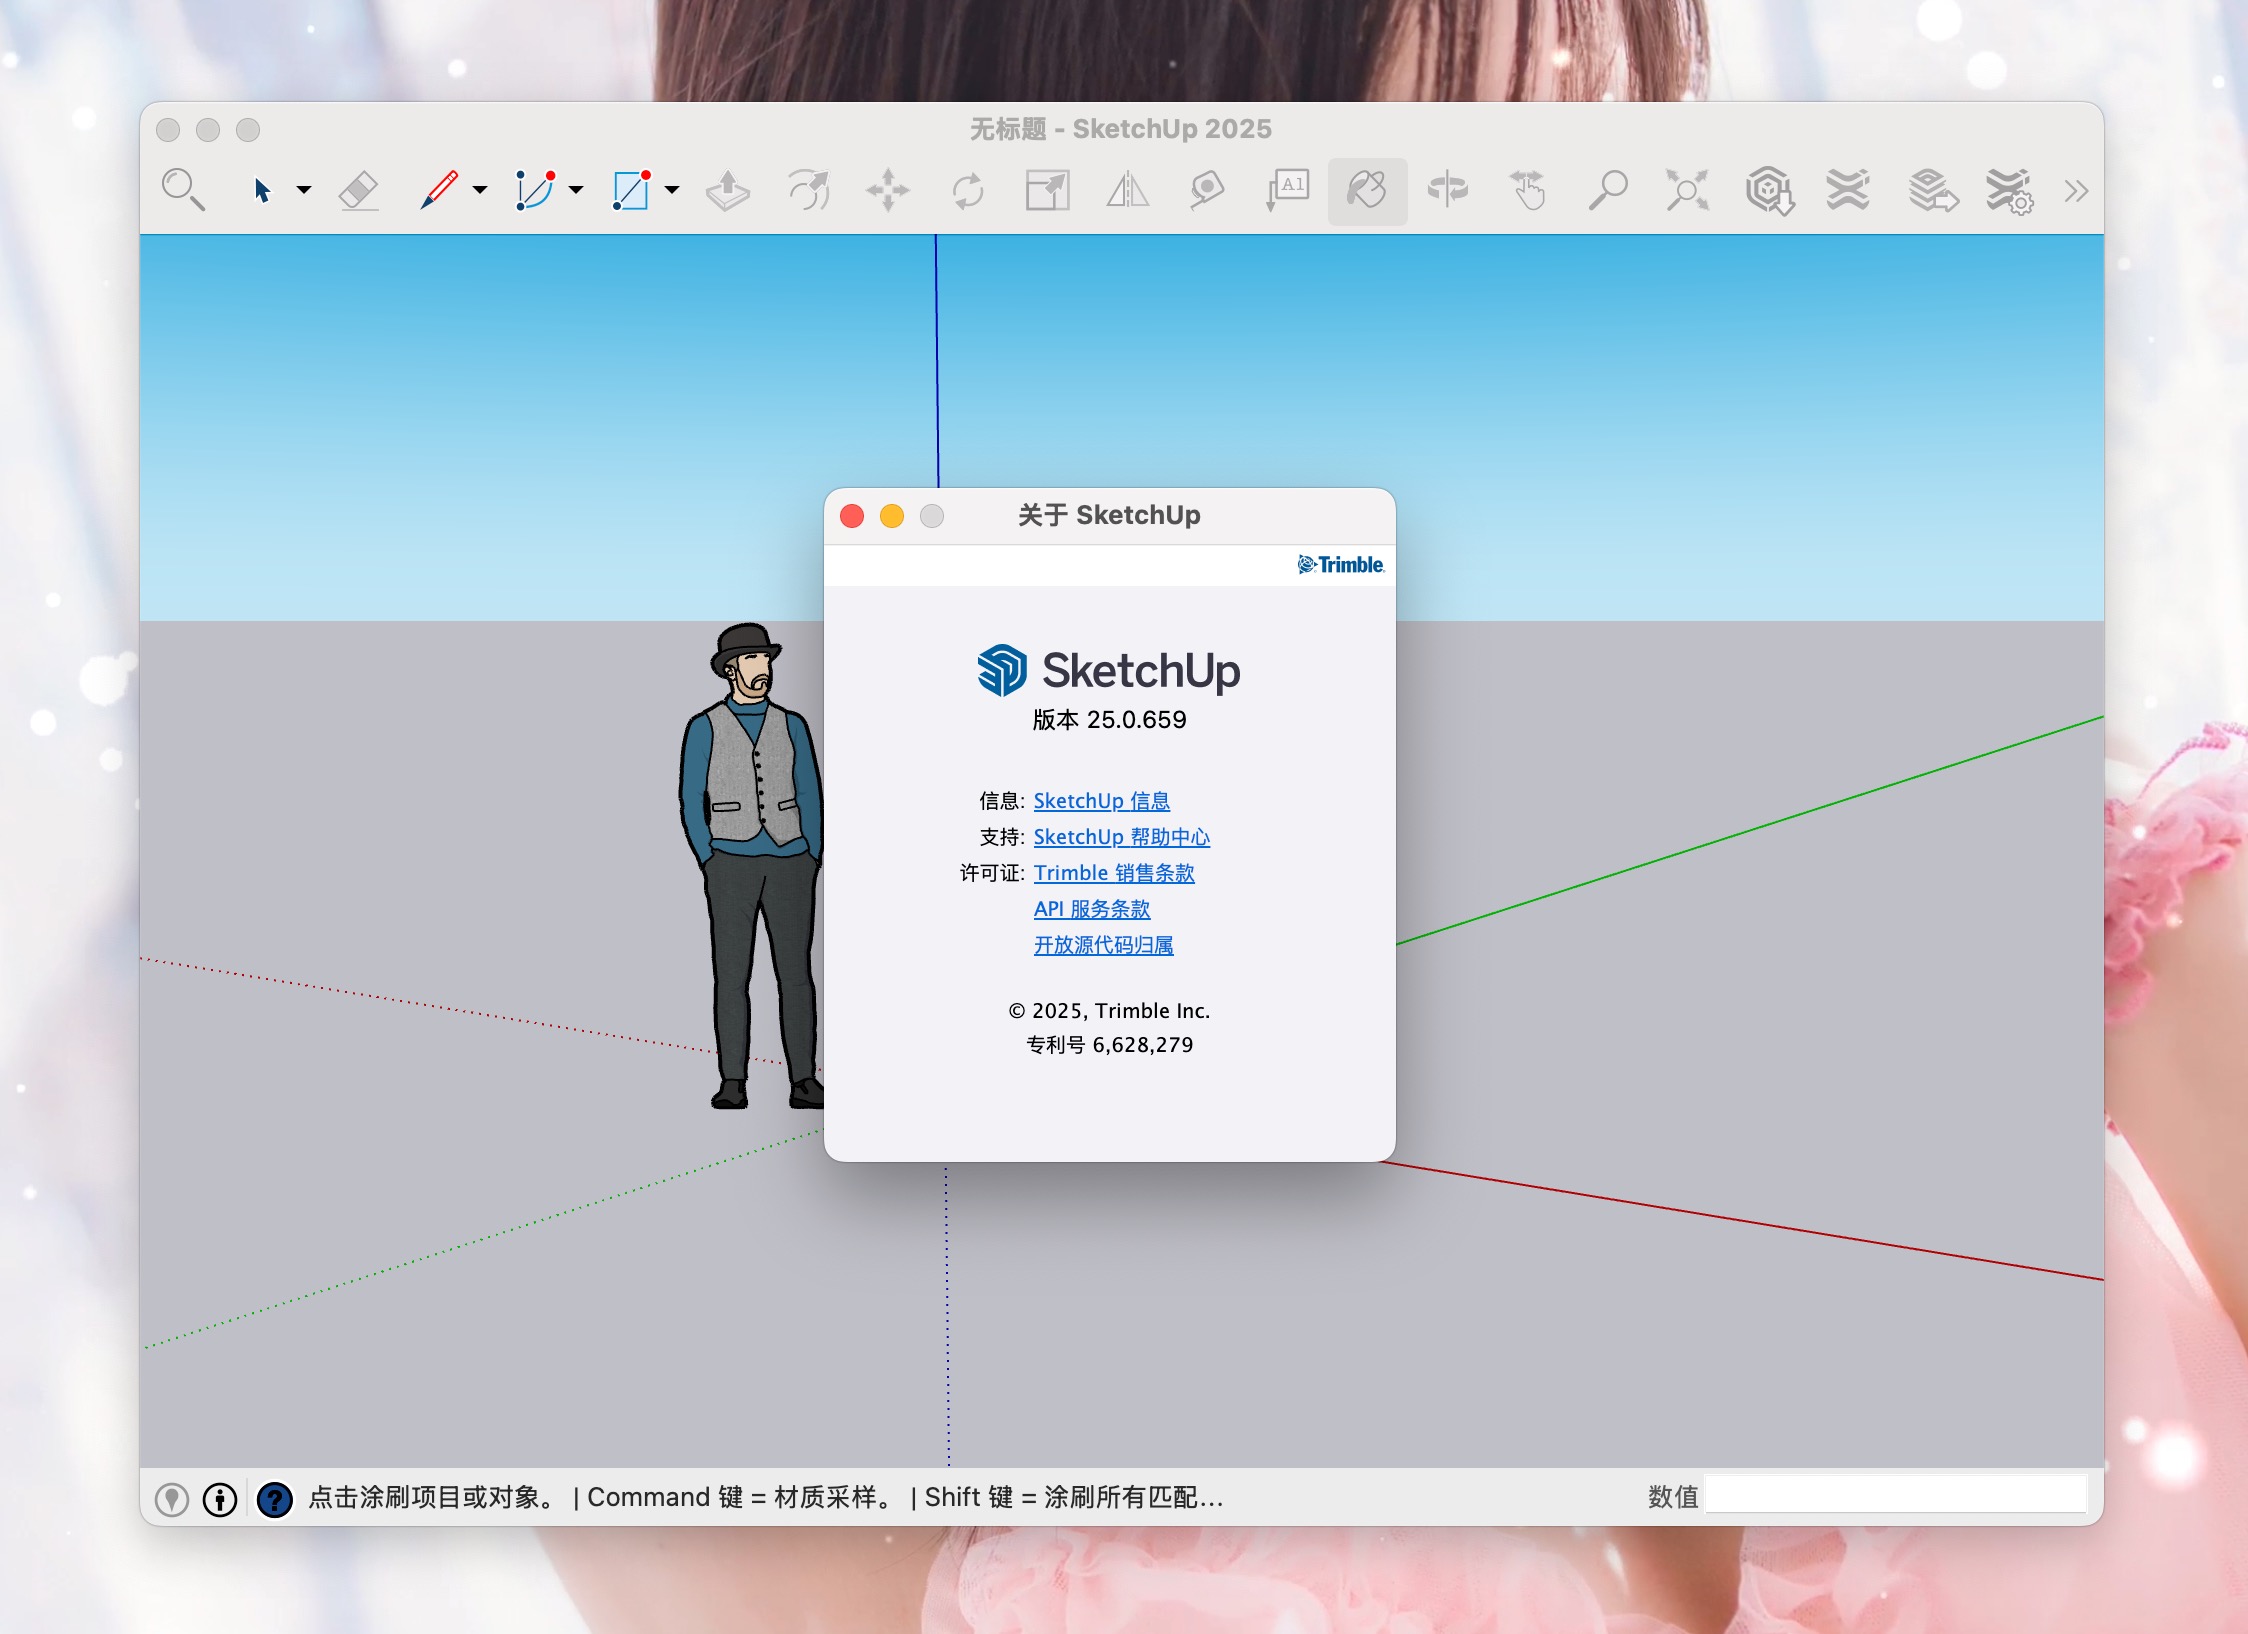
Task: Click the scale figure man in viewport
Action: coord(752,866)
